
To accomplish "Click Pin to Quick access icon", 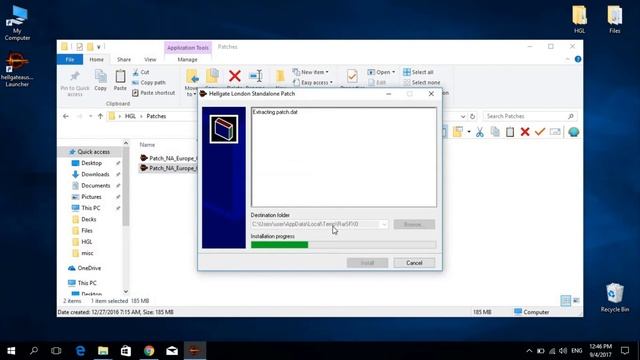I will 75,82.
